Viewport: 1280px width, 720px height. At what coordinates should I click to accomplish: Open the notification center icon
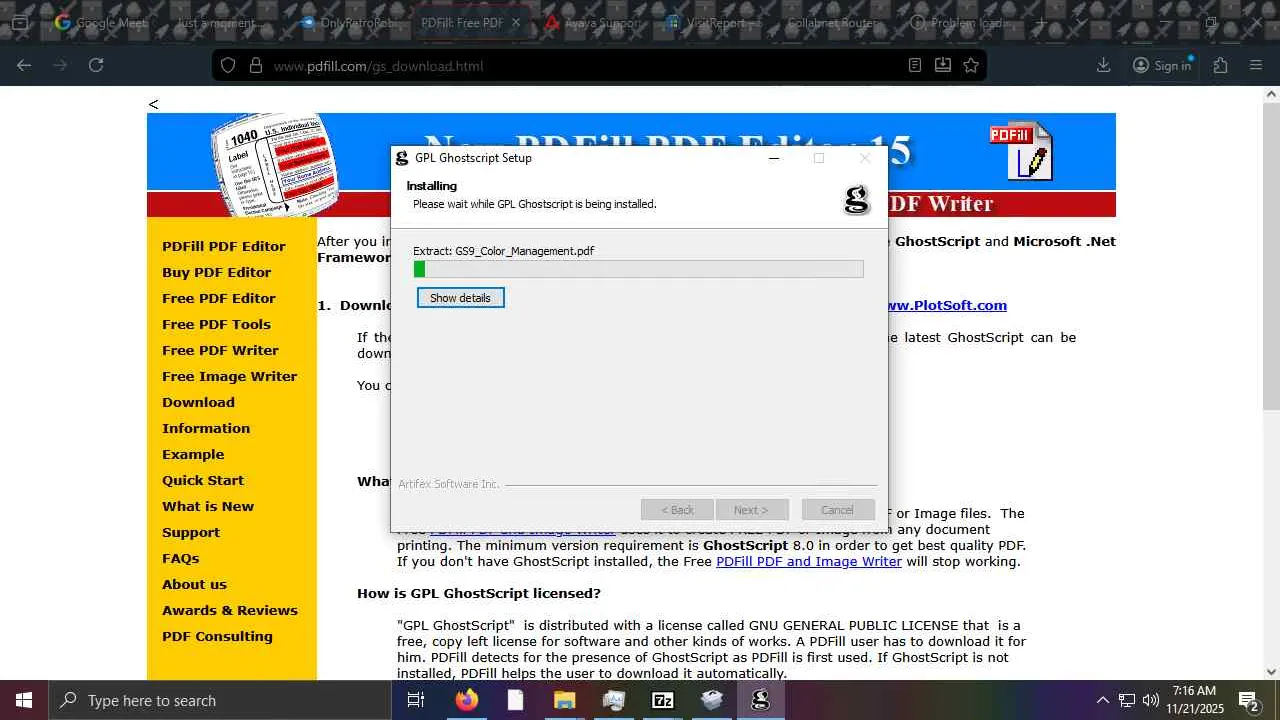pyautogui.click(x=1248, y=700)
